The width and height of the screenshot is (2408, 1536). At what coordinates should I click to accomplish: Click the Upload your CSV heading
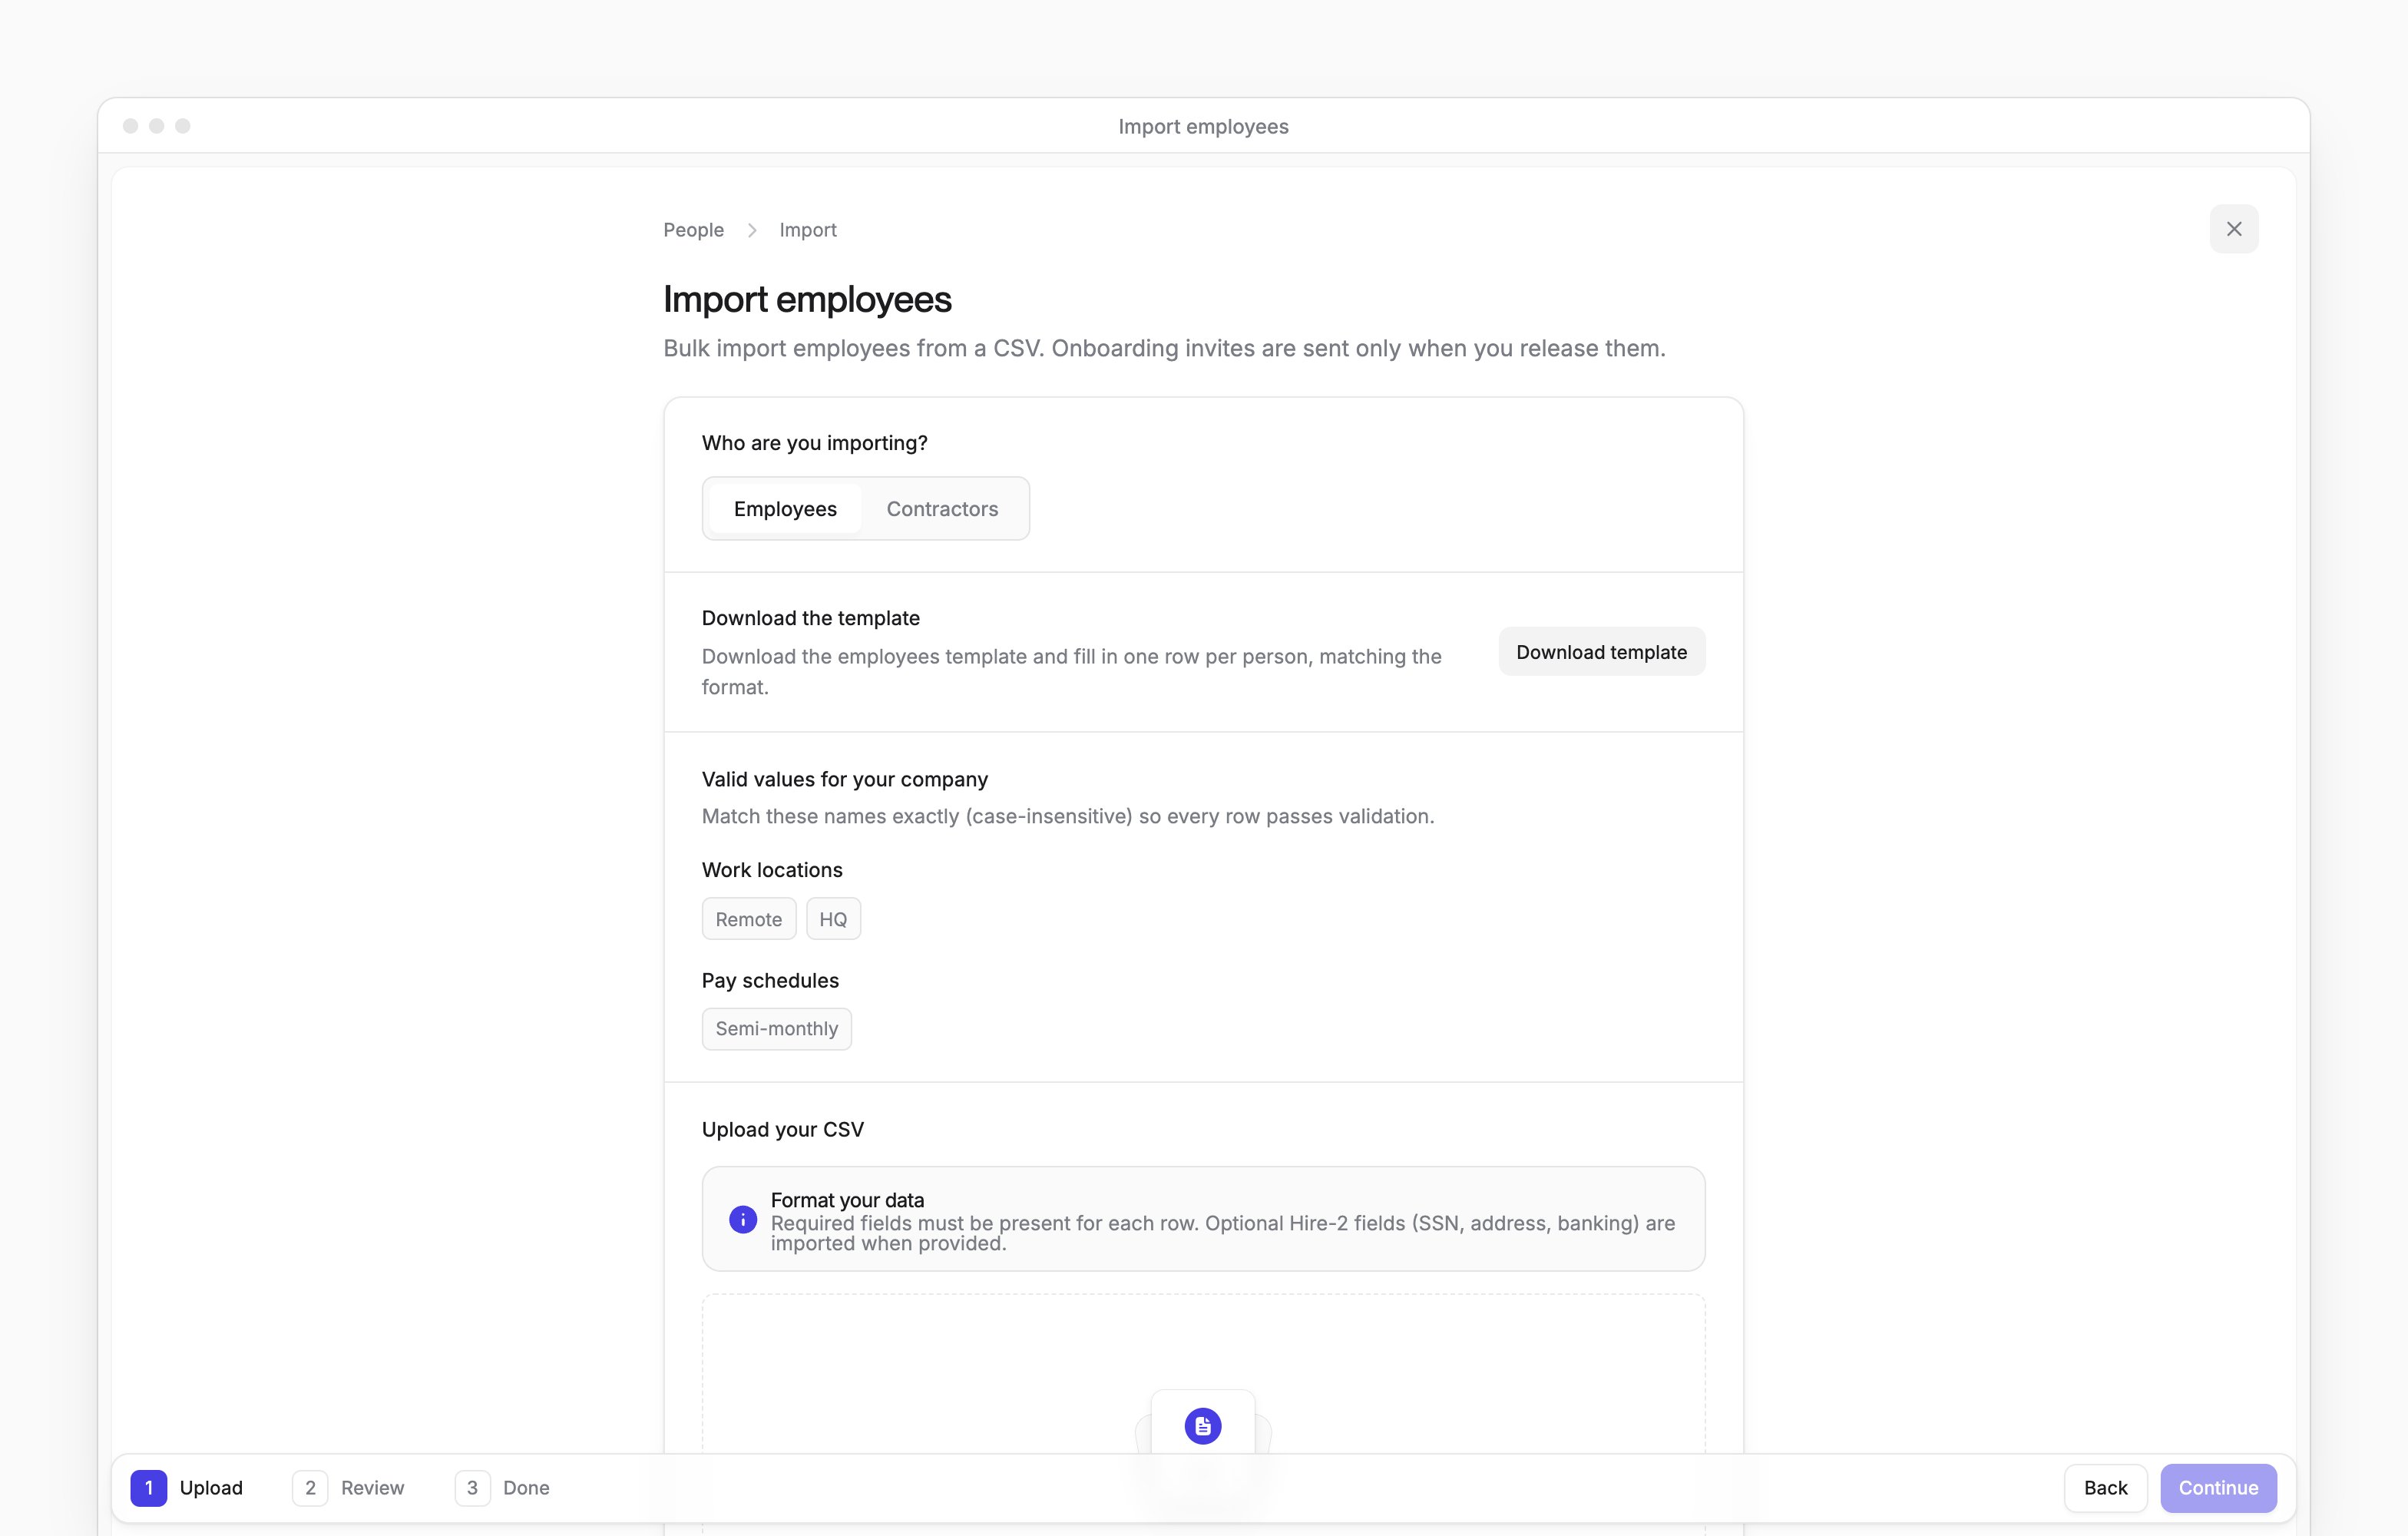[x=783, y=1129]
